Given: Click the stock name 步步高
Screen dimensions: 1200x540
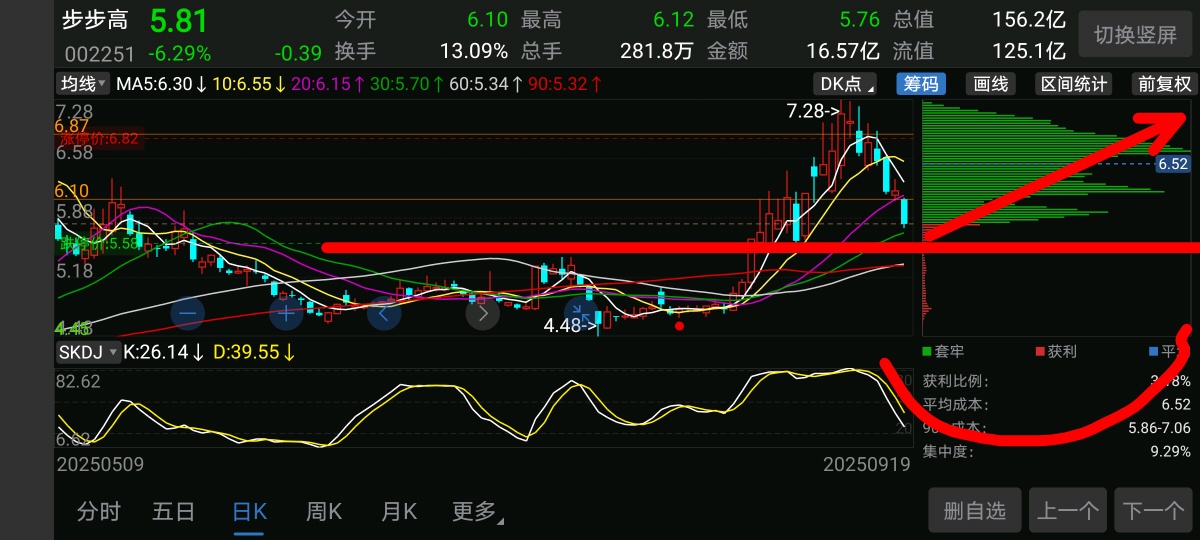Looking at the screenshot, I should pyautogui.click(x=95, y=21).
